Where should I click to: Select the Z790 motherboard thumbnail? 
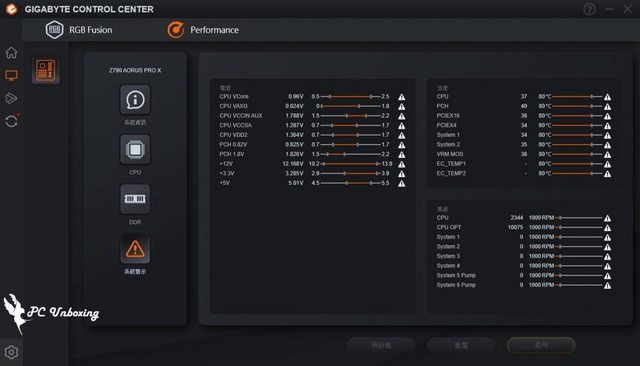(45, 70)
